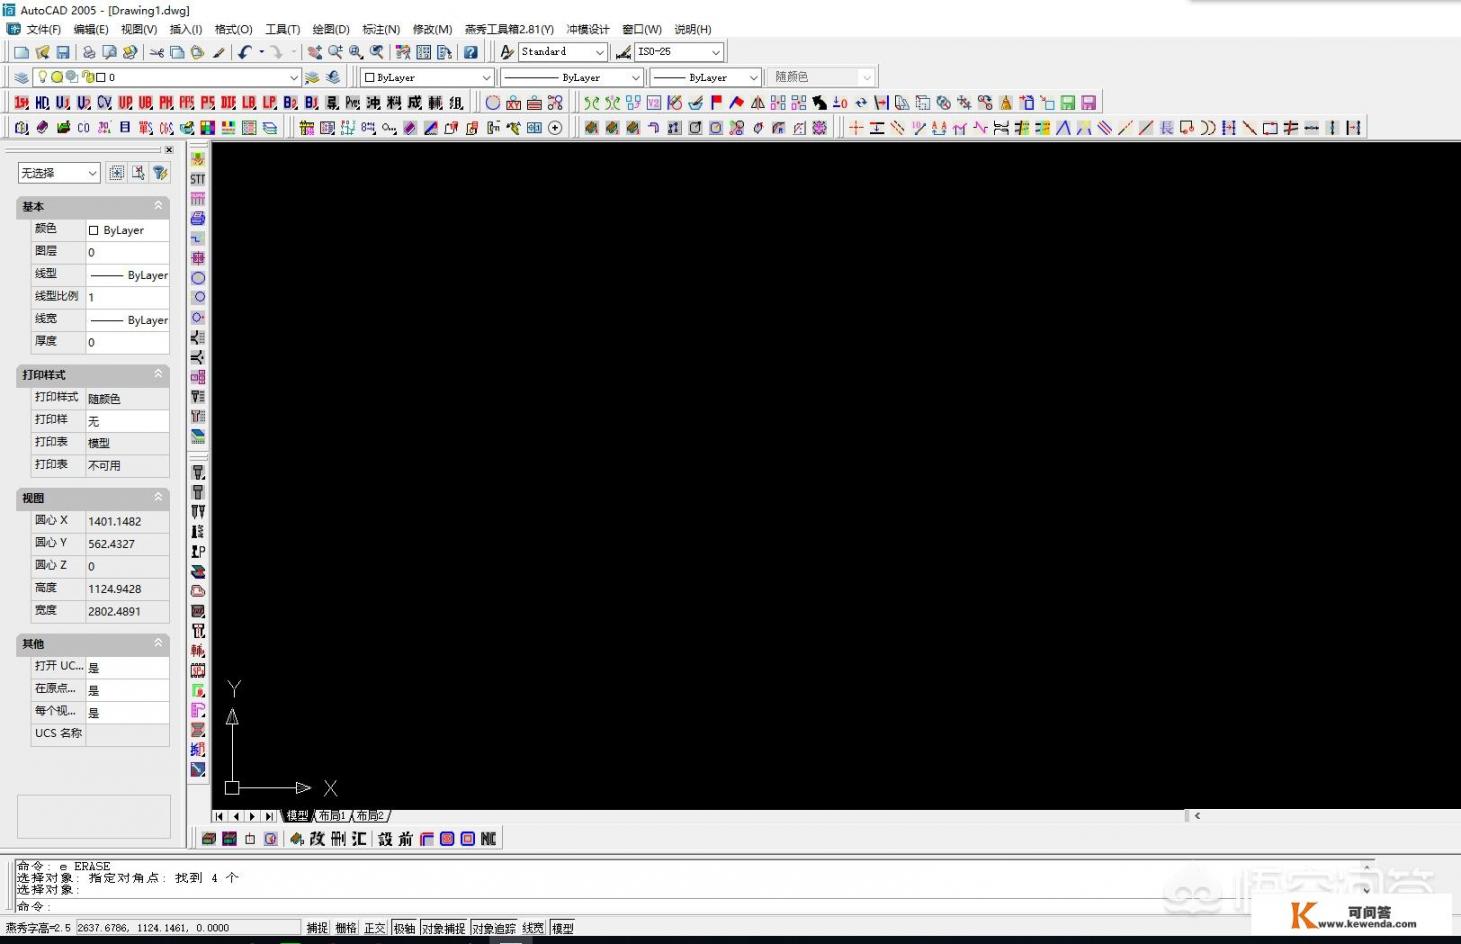Save the drawing with the floppy icon
The height and width of the screenshot is (944, 1461).
62,52
